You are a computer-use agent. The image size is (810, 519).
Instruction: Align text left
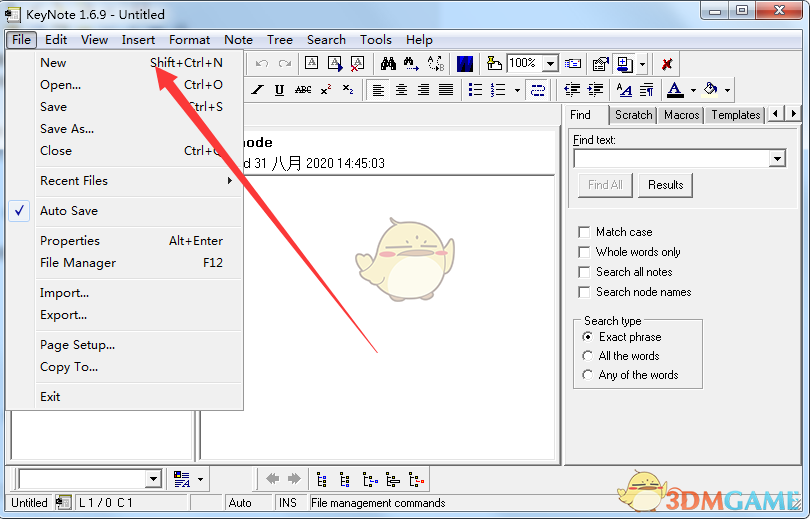pyautogui.click(x=379, y=90)
